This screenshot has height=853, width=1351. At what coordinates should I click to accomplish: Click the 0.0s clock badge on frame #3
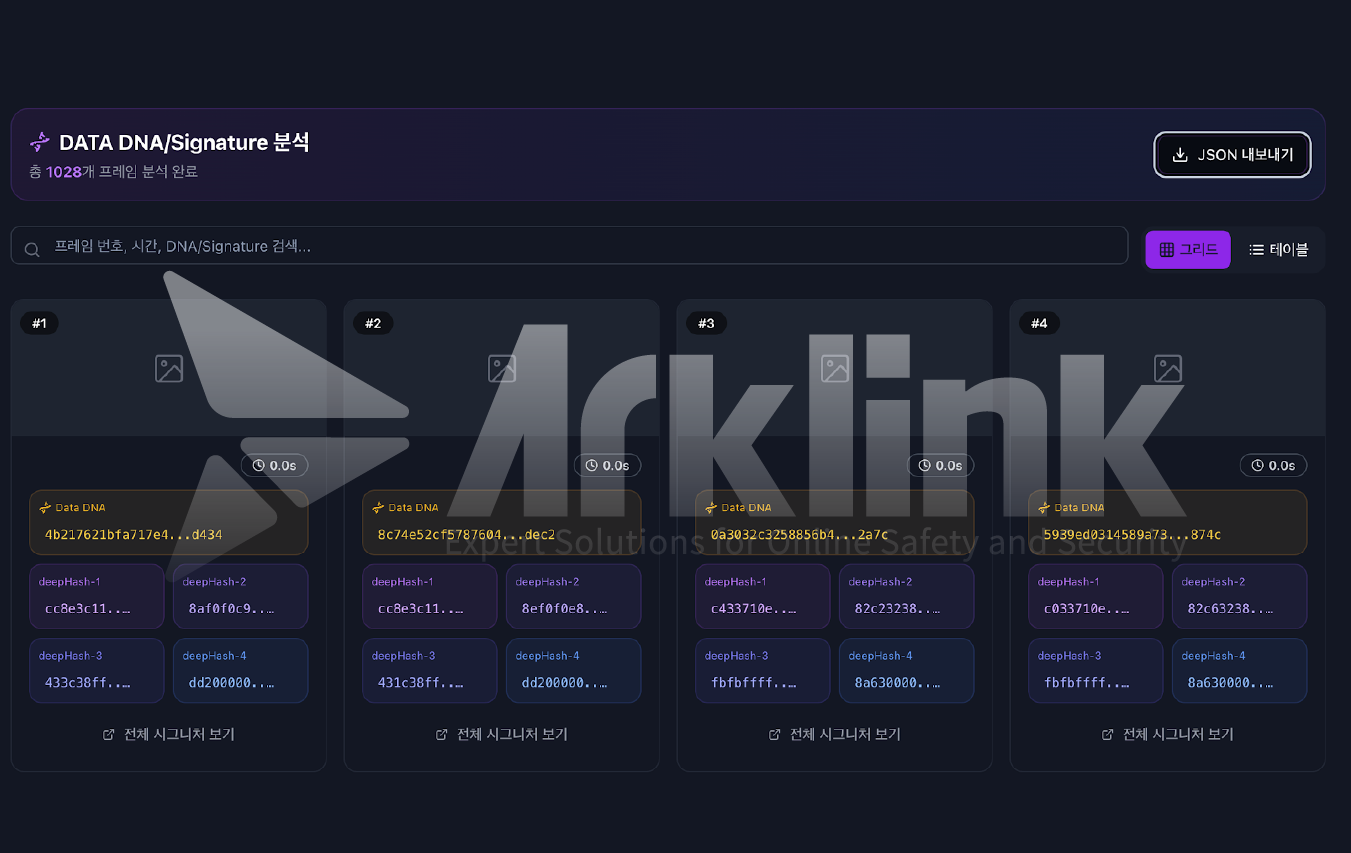[x=940, y=465]
